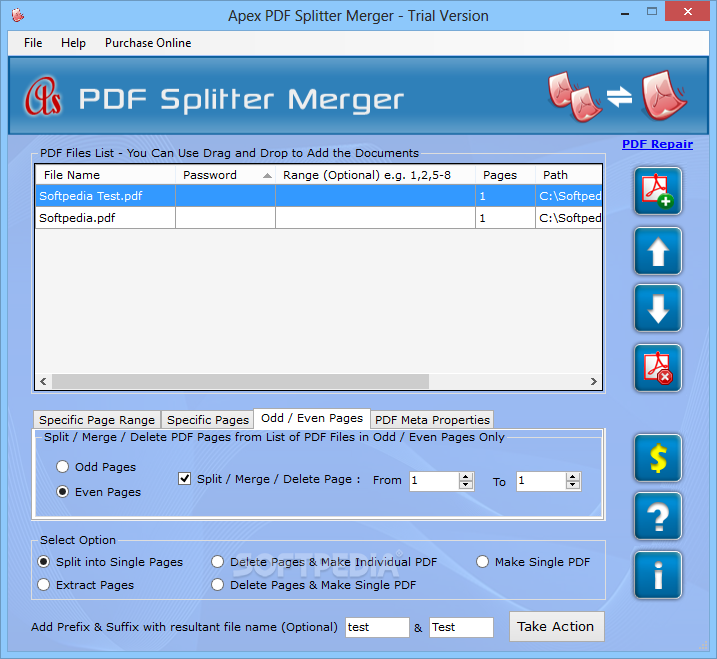Click the scroll left arrow of files list
The width and height of the screenshot is (717, 659).
click(43, 381)
